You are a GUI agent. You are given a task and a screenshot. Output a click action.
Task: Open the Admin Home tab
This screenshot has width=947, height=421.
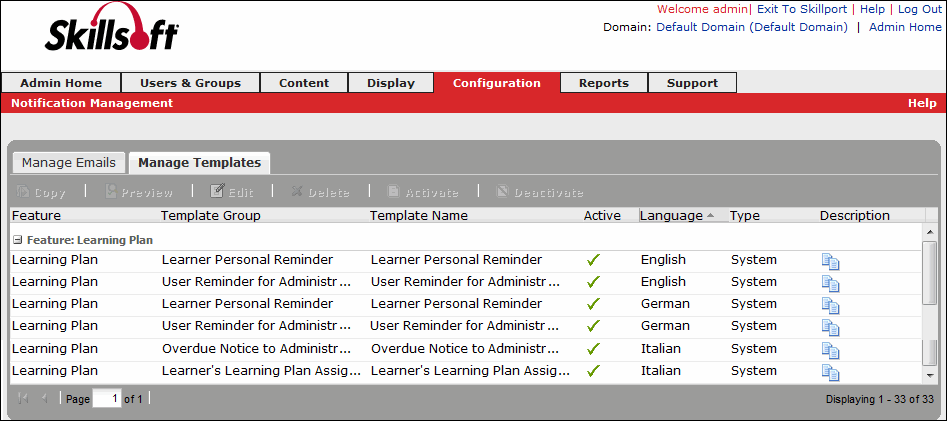61,83
